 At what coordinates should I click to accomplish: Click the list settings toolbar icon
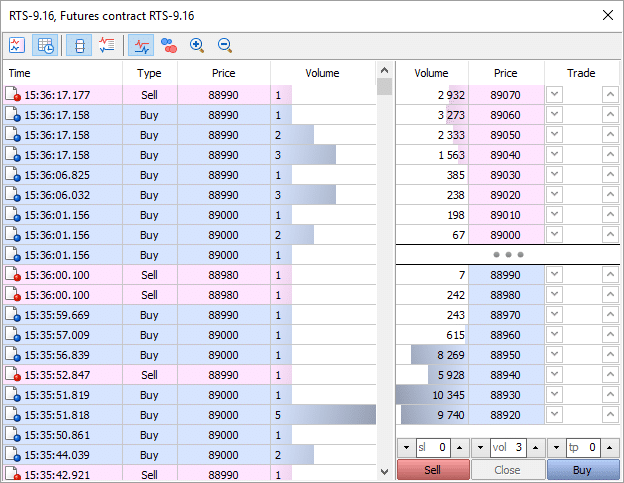pyautogui.click(x=107, y=45)
